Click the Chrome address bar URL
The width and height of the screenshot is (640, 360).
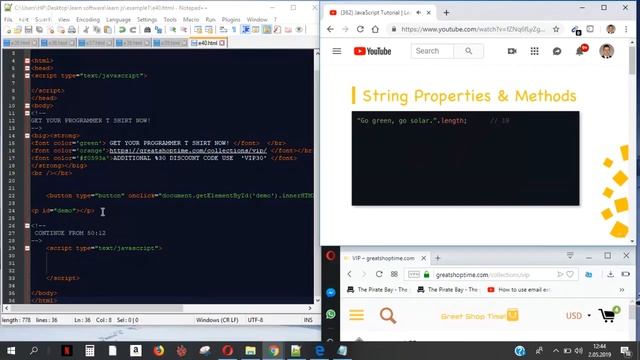click(x=473, y=29)
